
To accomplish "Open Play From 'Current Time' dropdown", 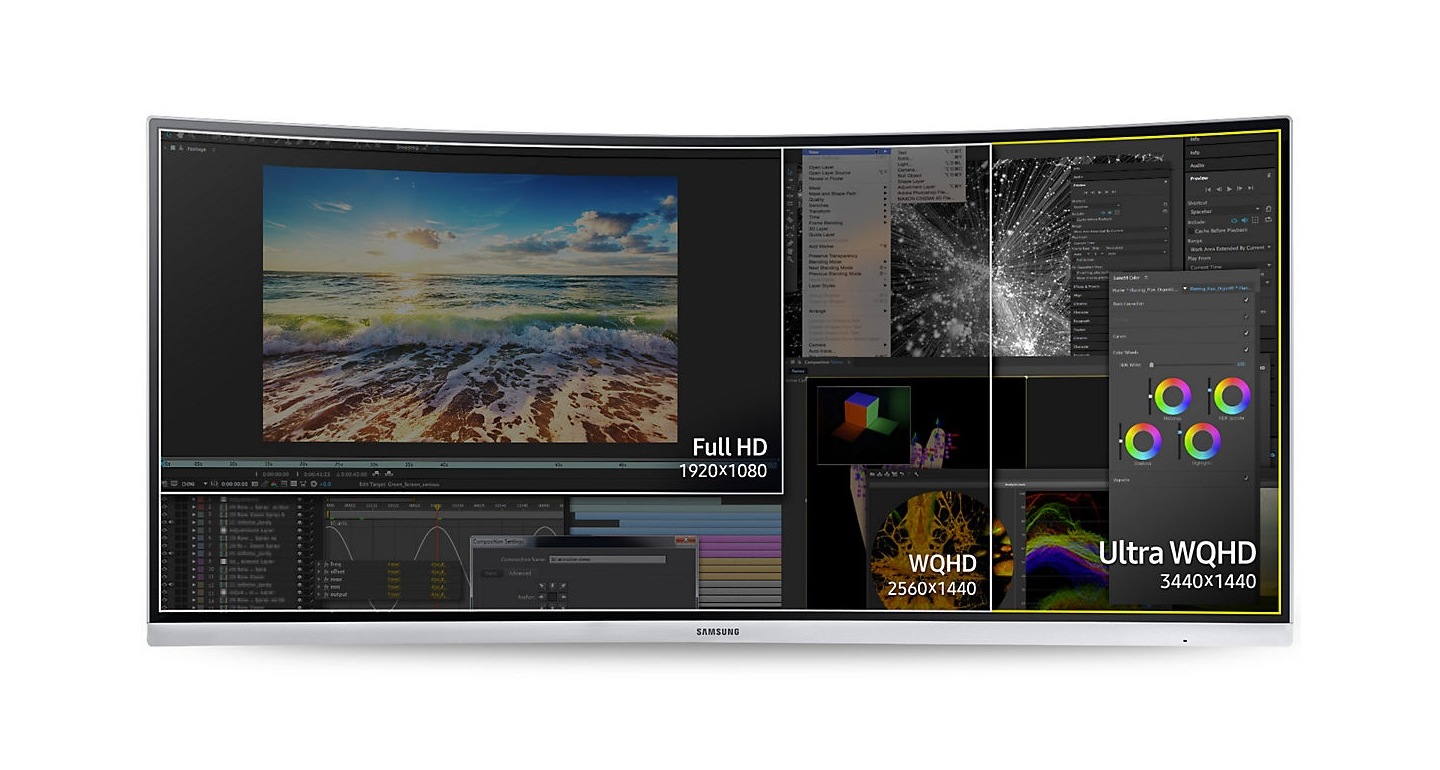I will point(1228,267).
